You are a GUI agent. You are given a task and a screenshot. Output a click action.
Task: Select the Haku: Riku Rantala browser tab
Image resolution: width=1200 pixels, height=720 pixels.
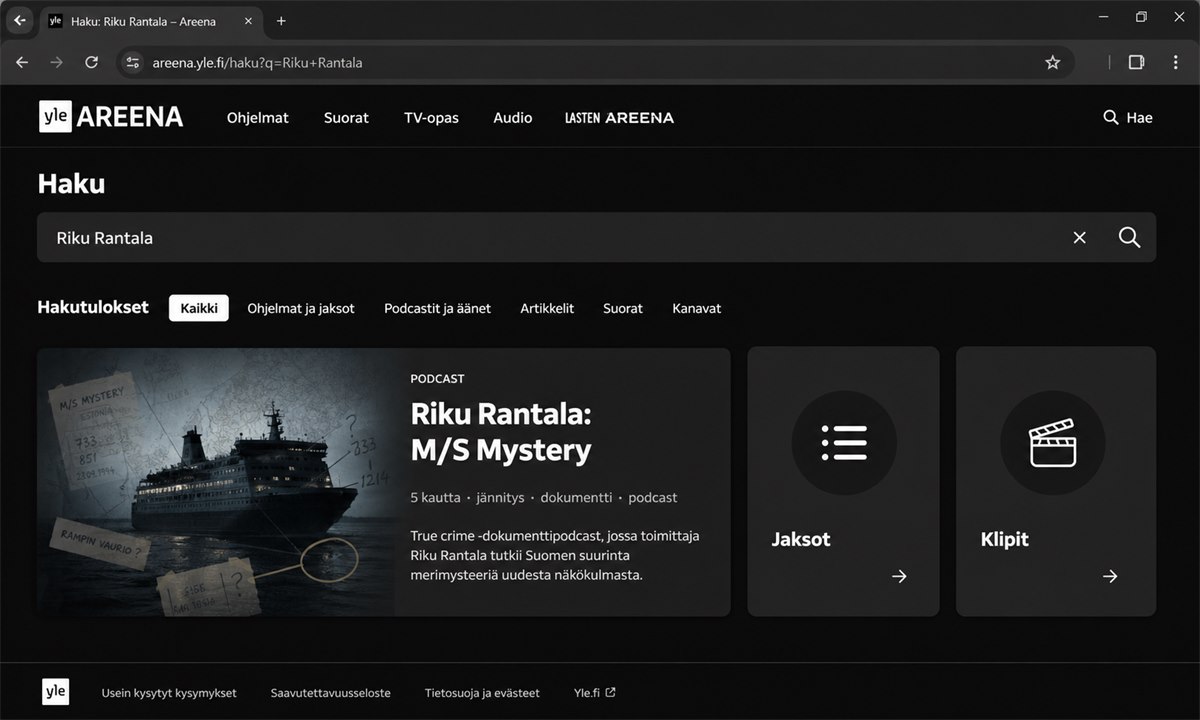[152, 21]
